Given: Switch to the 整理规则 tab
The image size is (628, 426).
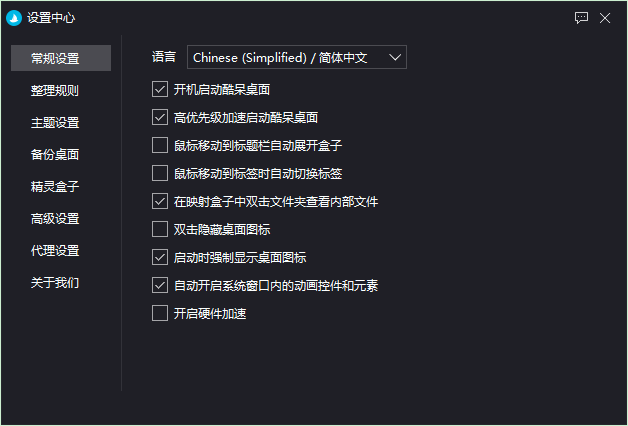Looking at the screenshot, I should point(55,90).
